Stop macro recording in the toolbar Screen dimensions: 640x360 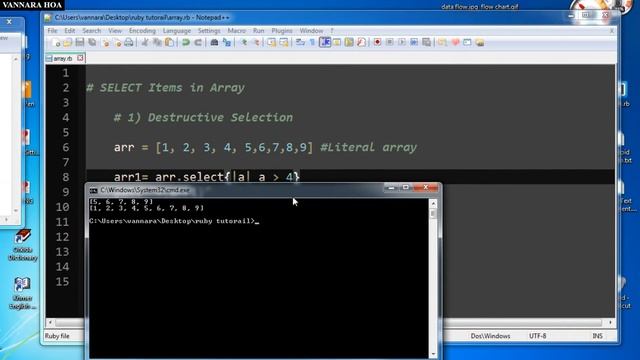pyautogui.click(x=389, y=42)
